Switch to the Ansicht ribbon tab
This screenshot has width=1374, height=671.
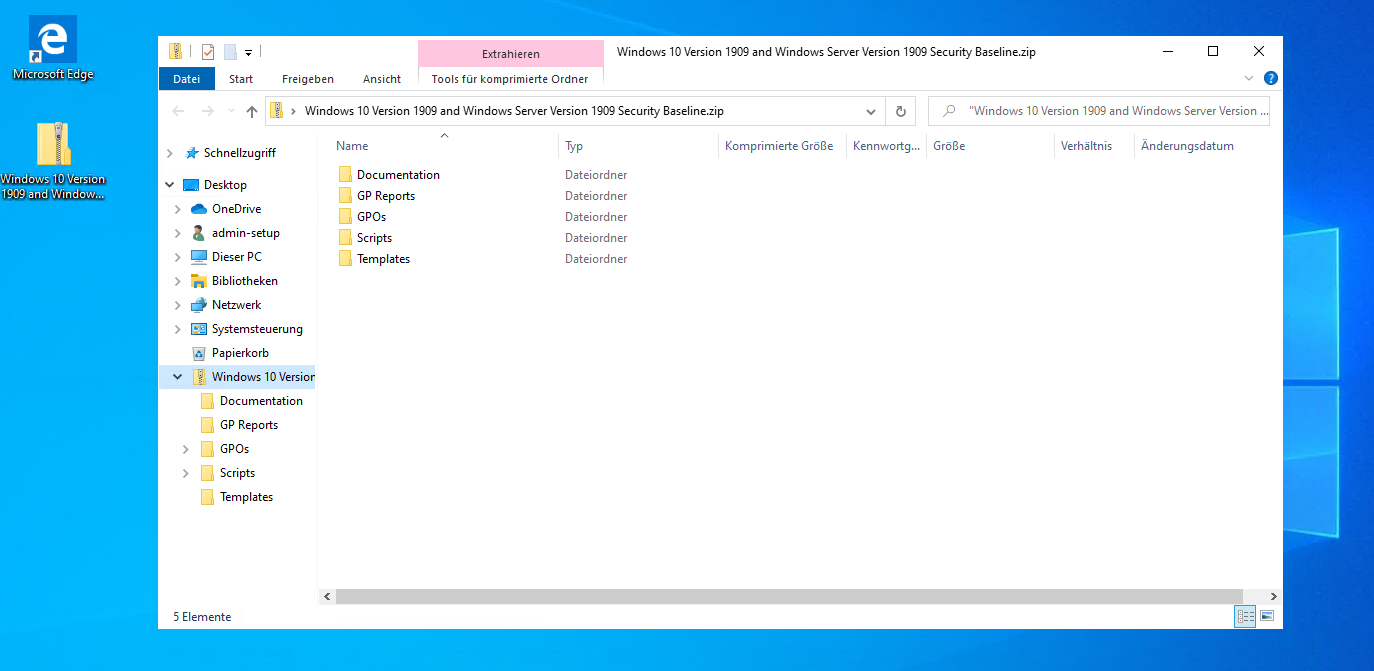tap(382, 79)
